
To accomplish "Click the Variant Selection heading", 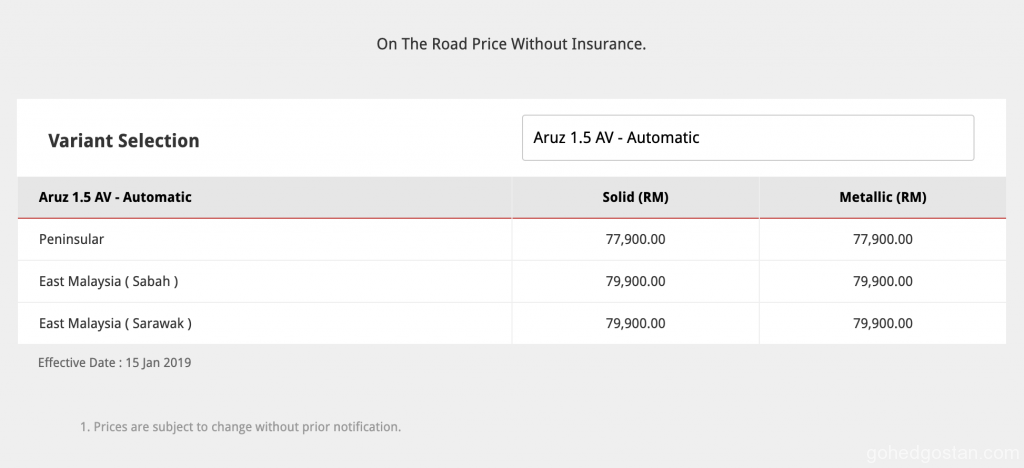I will point(123,141).
